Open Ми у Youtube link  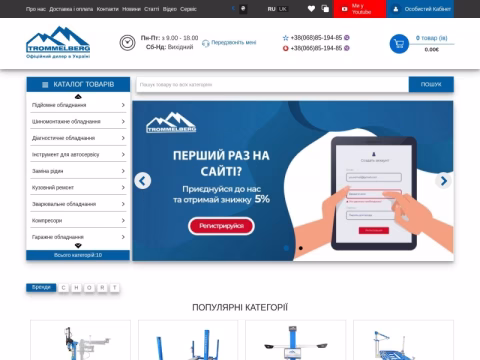[x=361, y=9]
